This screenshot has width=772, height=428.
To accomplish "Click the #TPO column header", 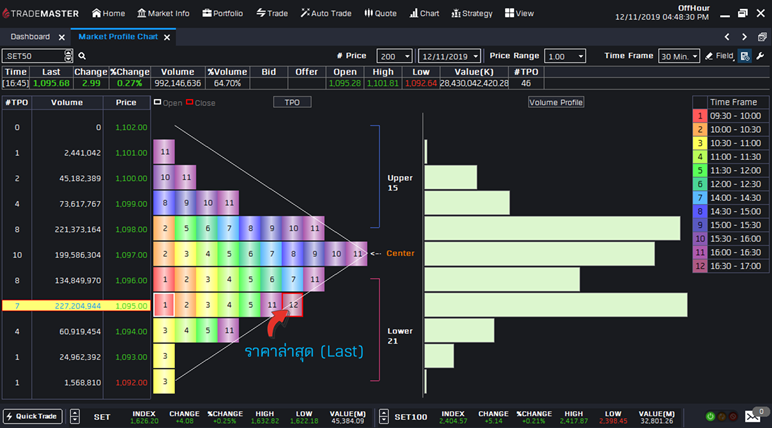I will coord(17,102).
